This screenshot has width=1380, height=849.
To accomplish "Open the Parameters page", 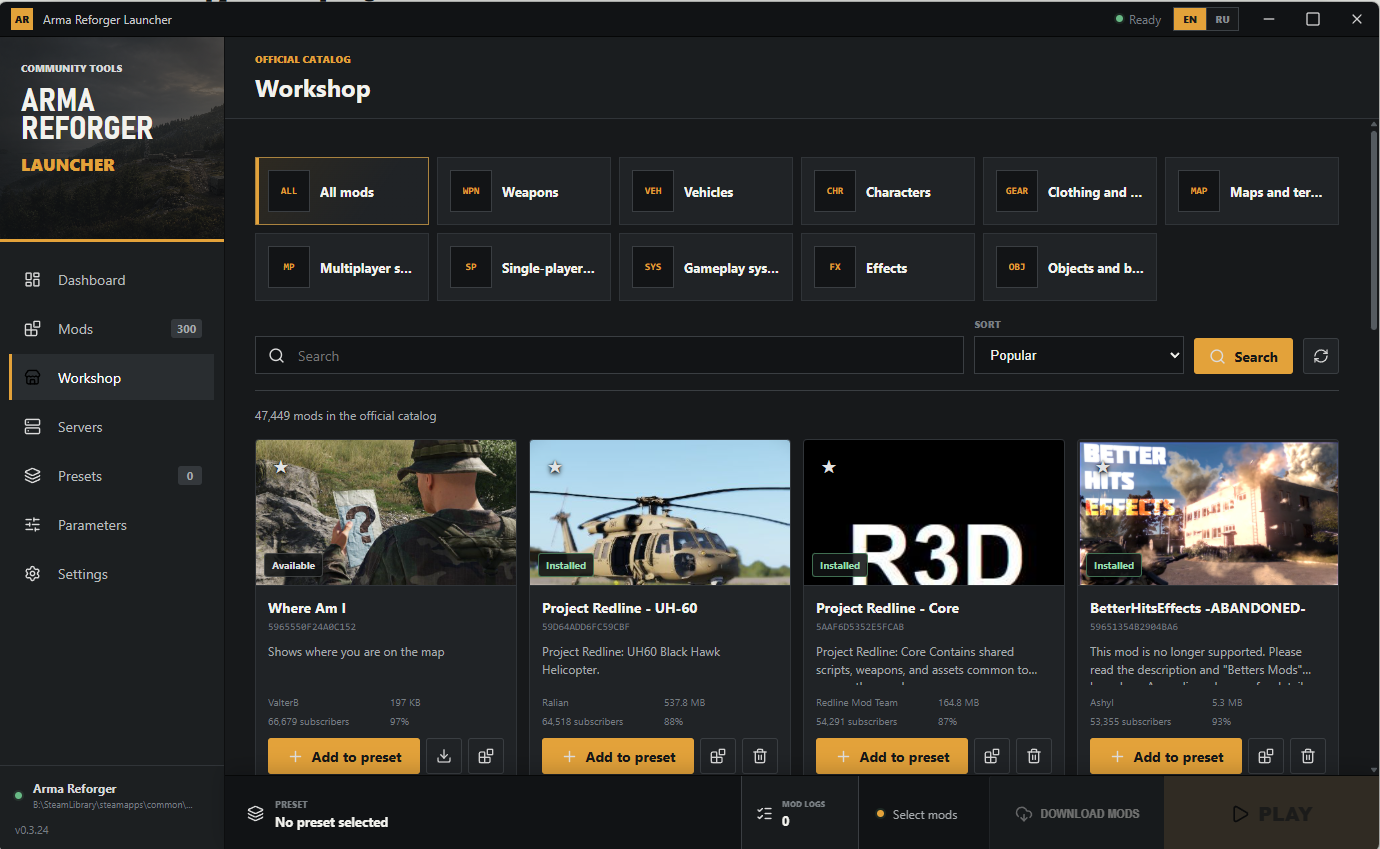I will click(x=111, y=525).
